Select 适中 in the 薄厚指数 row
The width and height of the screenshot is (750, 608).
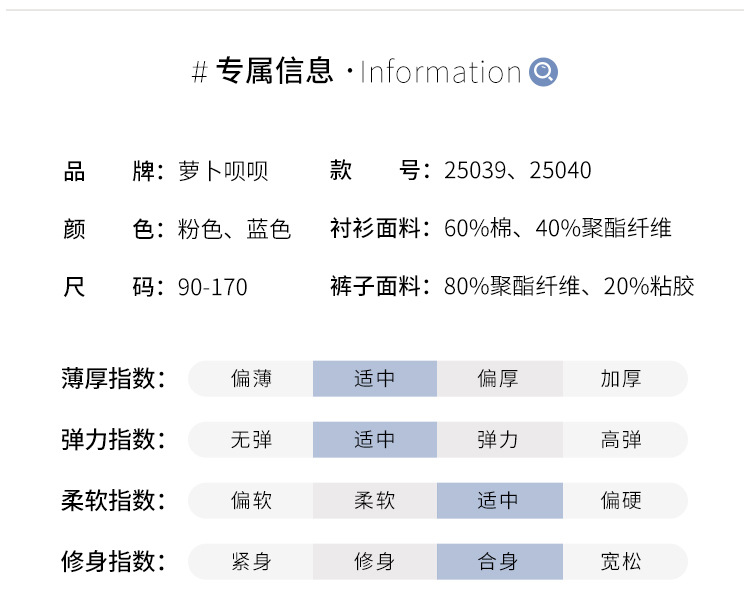375,379
